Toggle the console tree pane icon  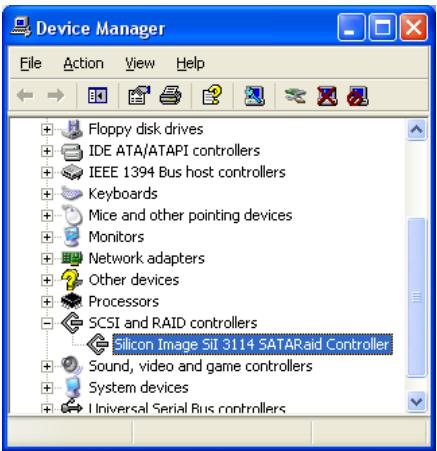97,96
